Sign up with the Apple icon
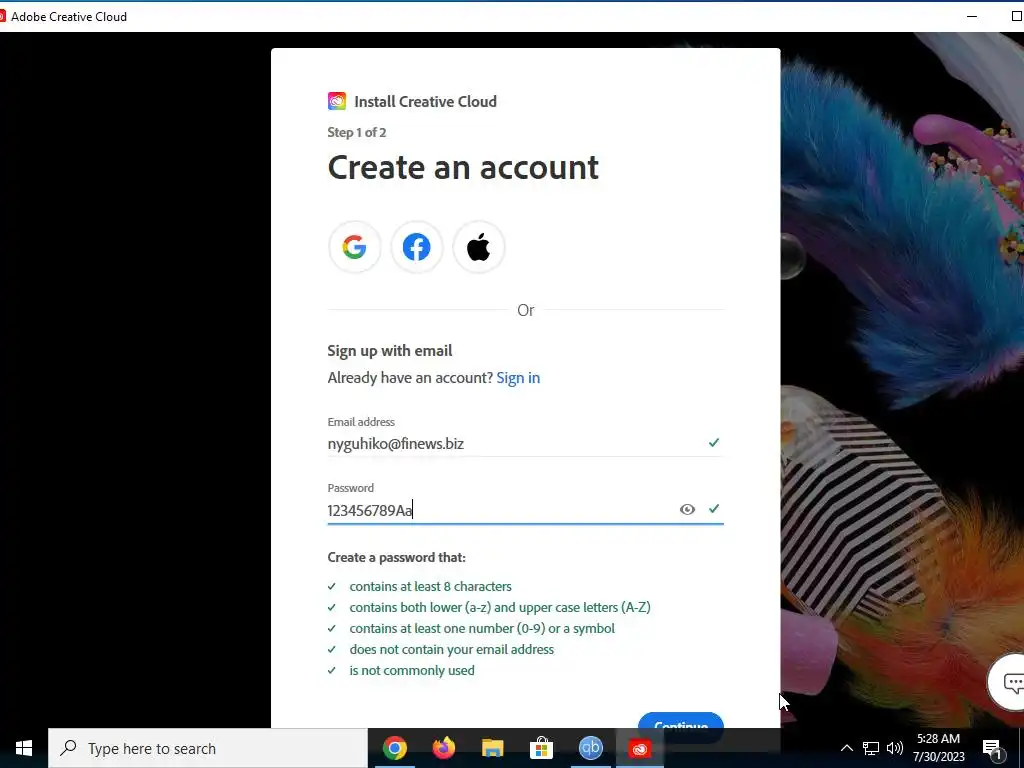Viewport: 1024px width, 768px height. coord(479,247)
